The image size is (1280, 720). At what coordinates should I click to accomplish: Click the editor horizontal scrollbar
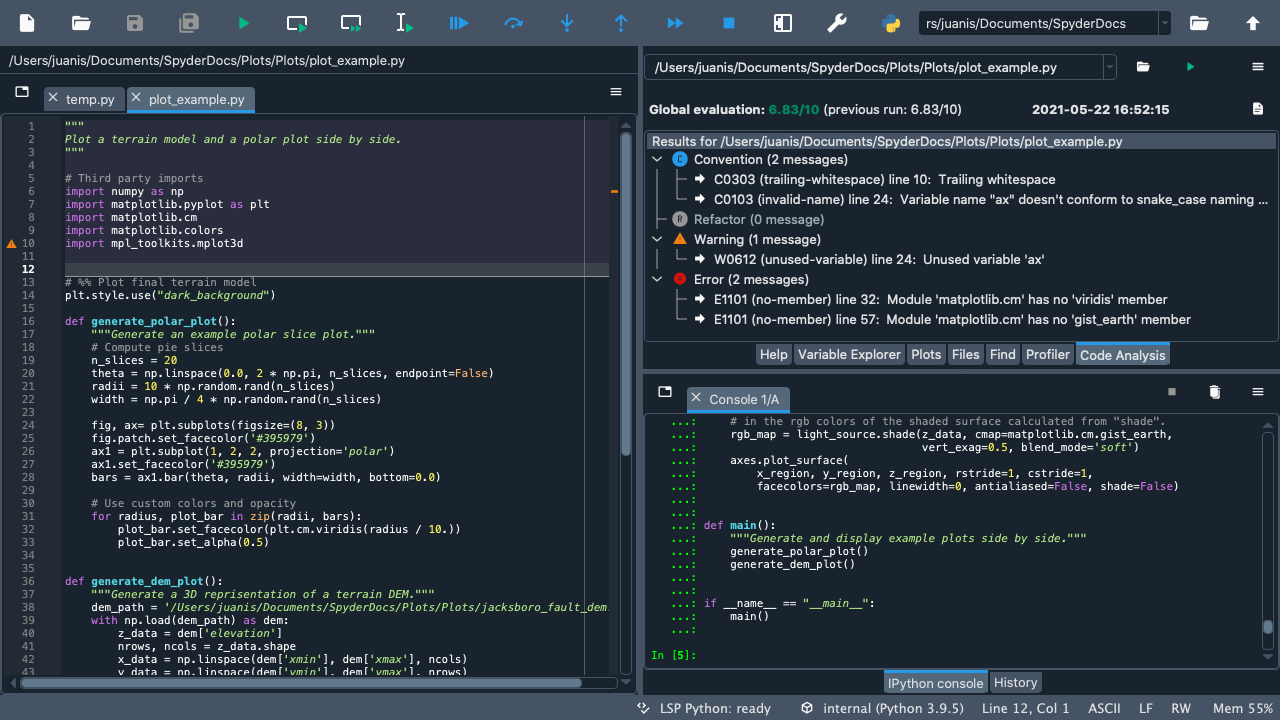300,683
